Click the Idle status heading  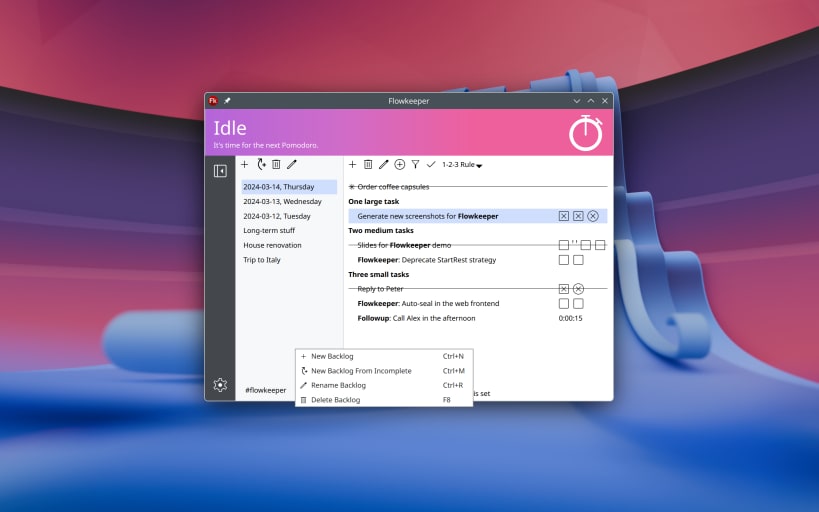[x=230, y=128]
